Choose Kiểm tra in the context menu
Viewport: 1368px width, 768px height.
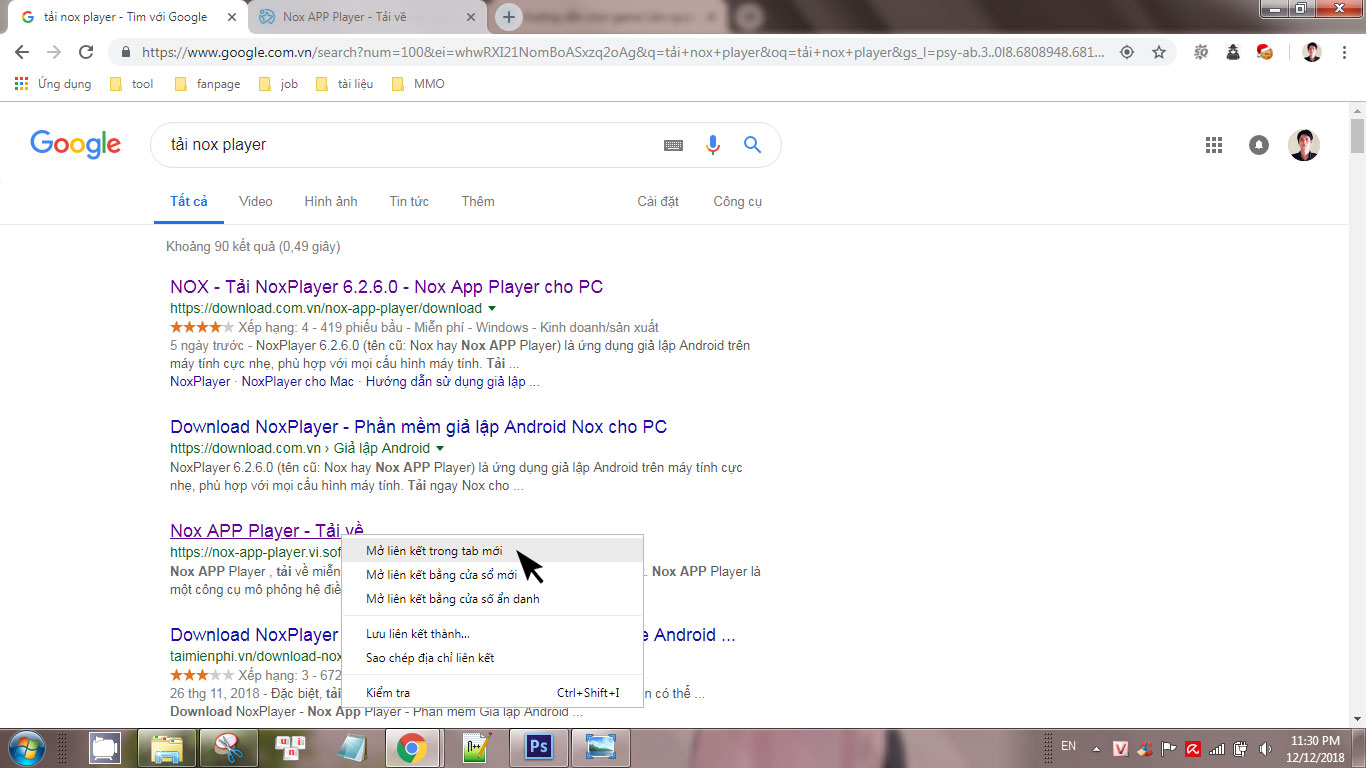492,693
